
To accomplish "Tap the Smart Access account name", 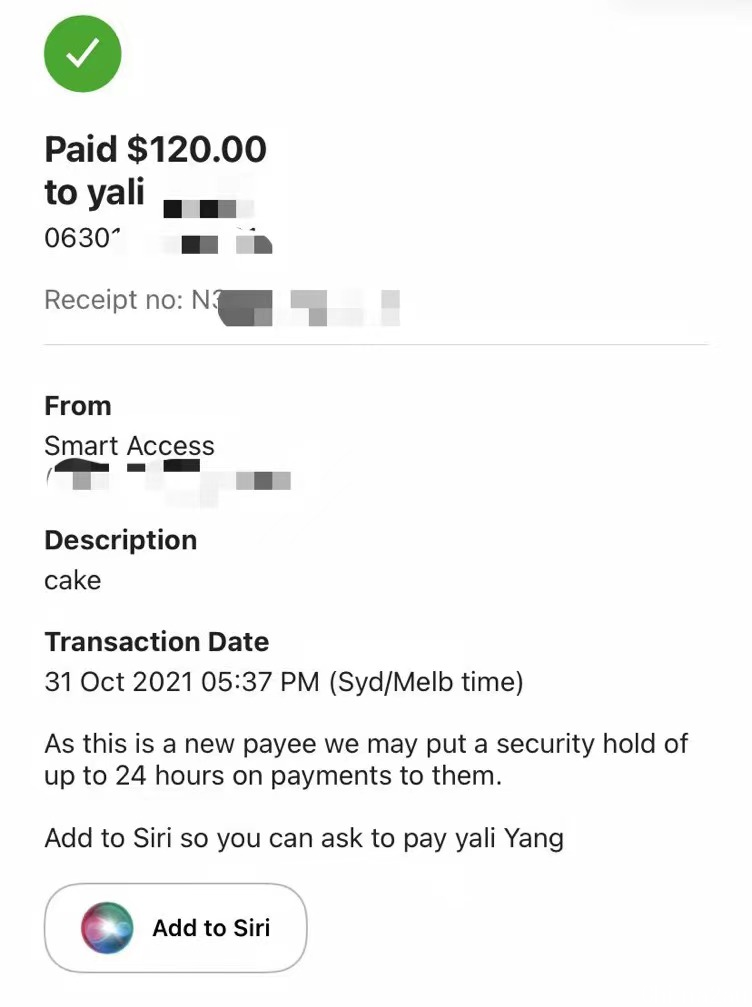I will click(x=129, y=445).
